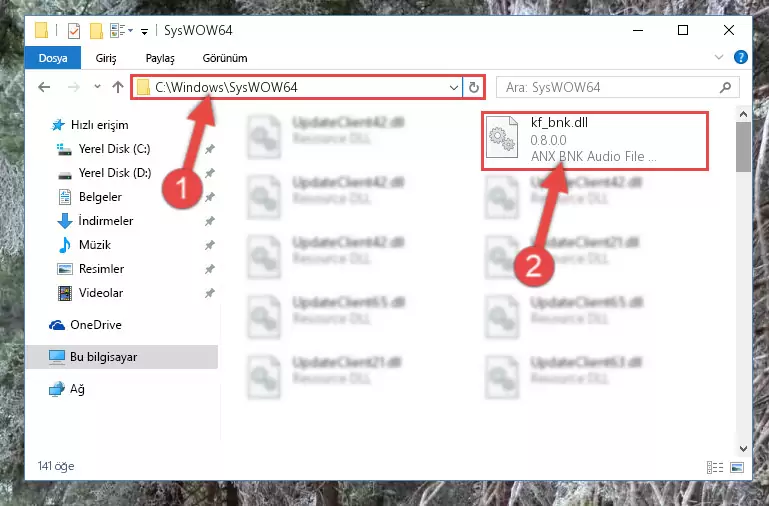The height and width of the screenshot is (506, 769).
Task: Click the scroll up arrow of the file list
Action: pos(743,114)
